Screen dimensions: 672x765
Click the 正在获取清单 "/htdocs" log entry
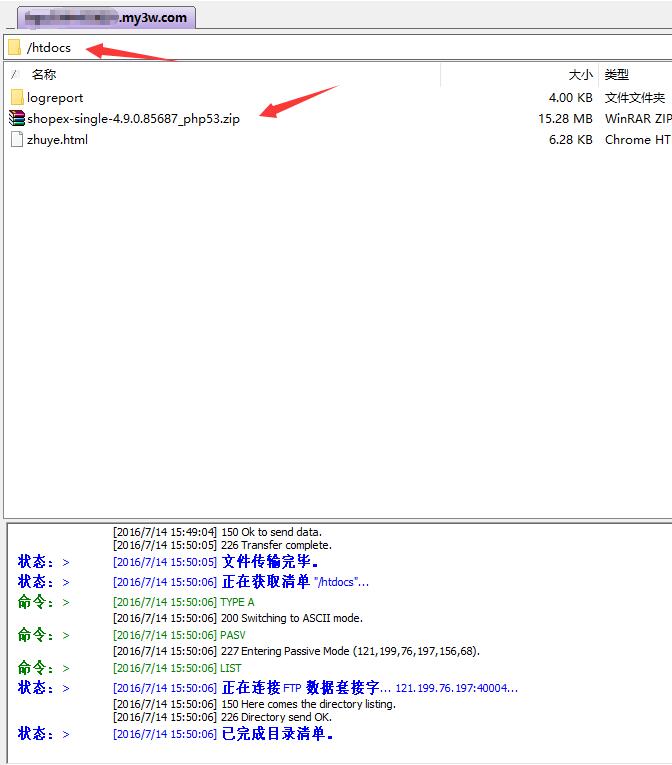[295, 582]
